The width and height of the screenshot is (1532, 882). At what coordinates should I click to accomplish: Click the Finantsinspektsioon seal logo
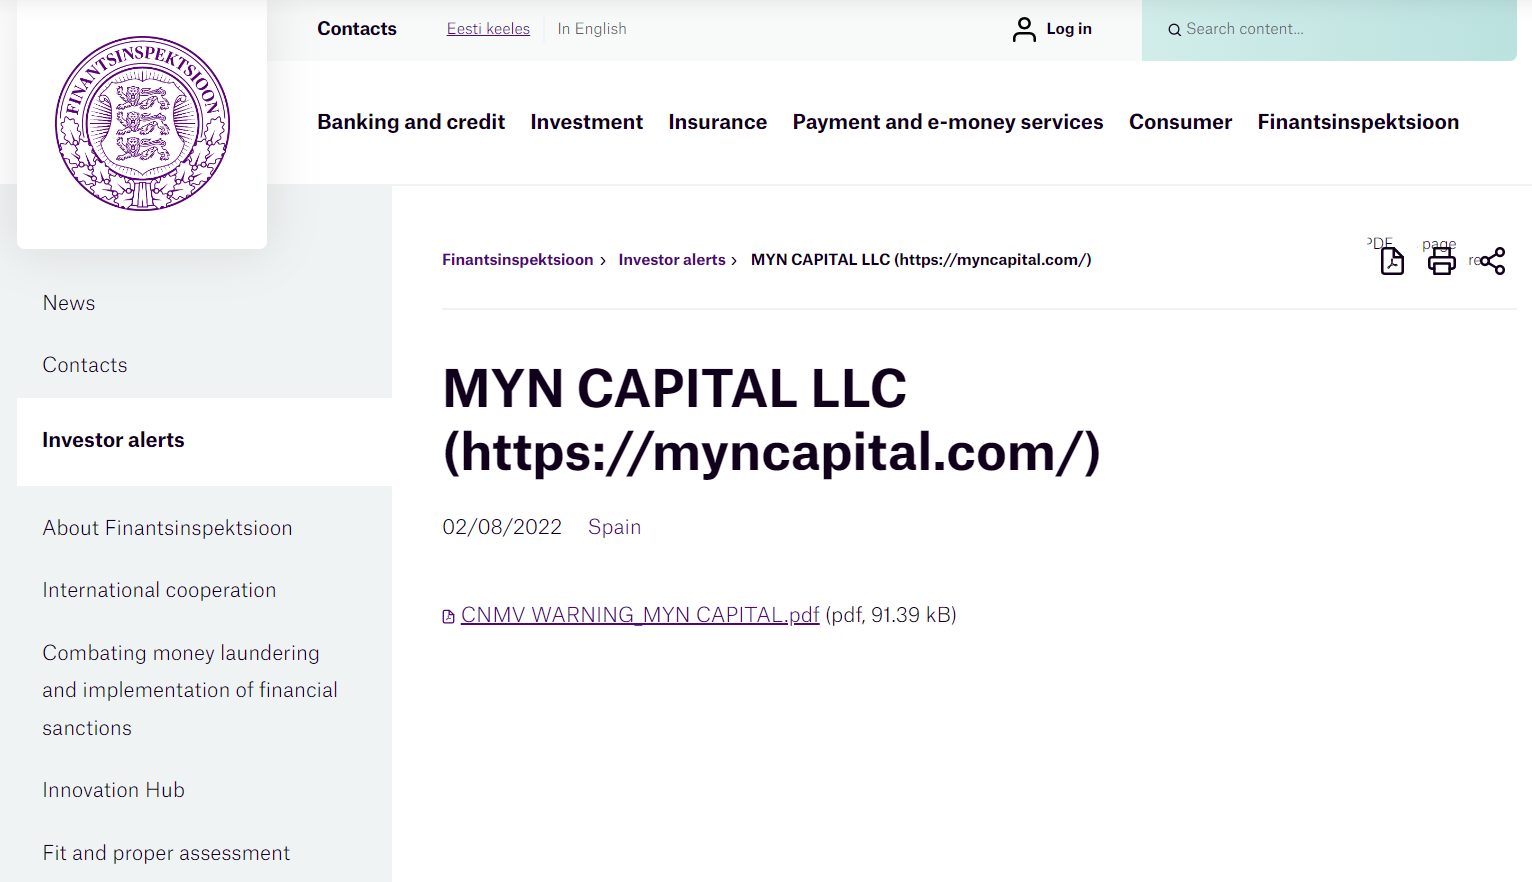coord(142,124)
